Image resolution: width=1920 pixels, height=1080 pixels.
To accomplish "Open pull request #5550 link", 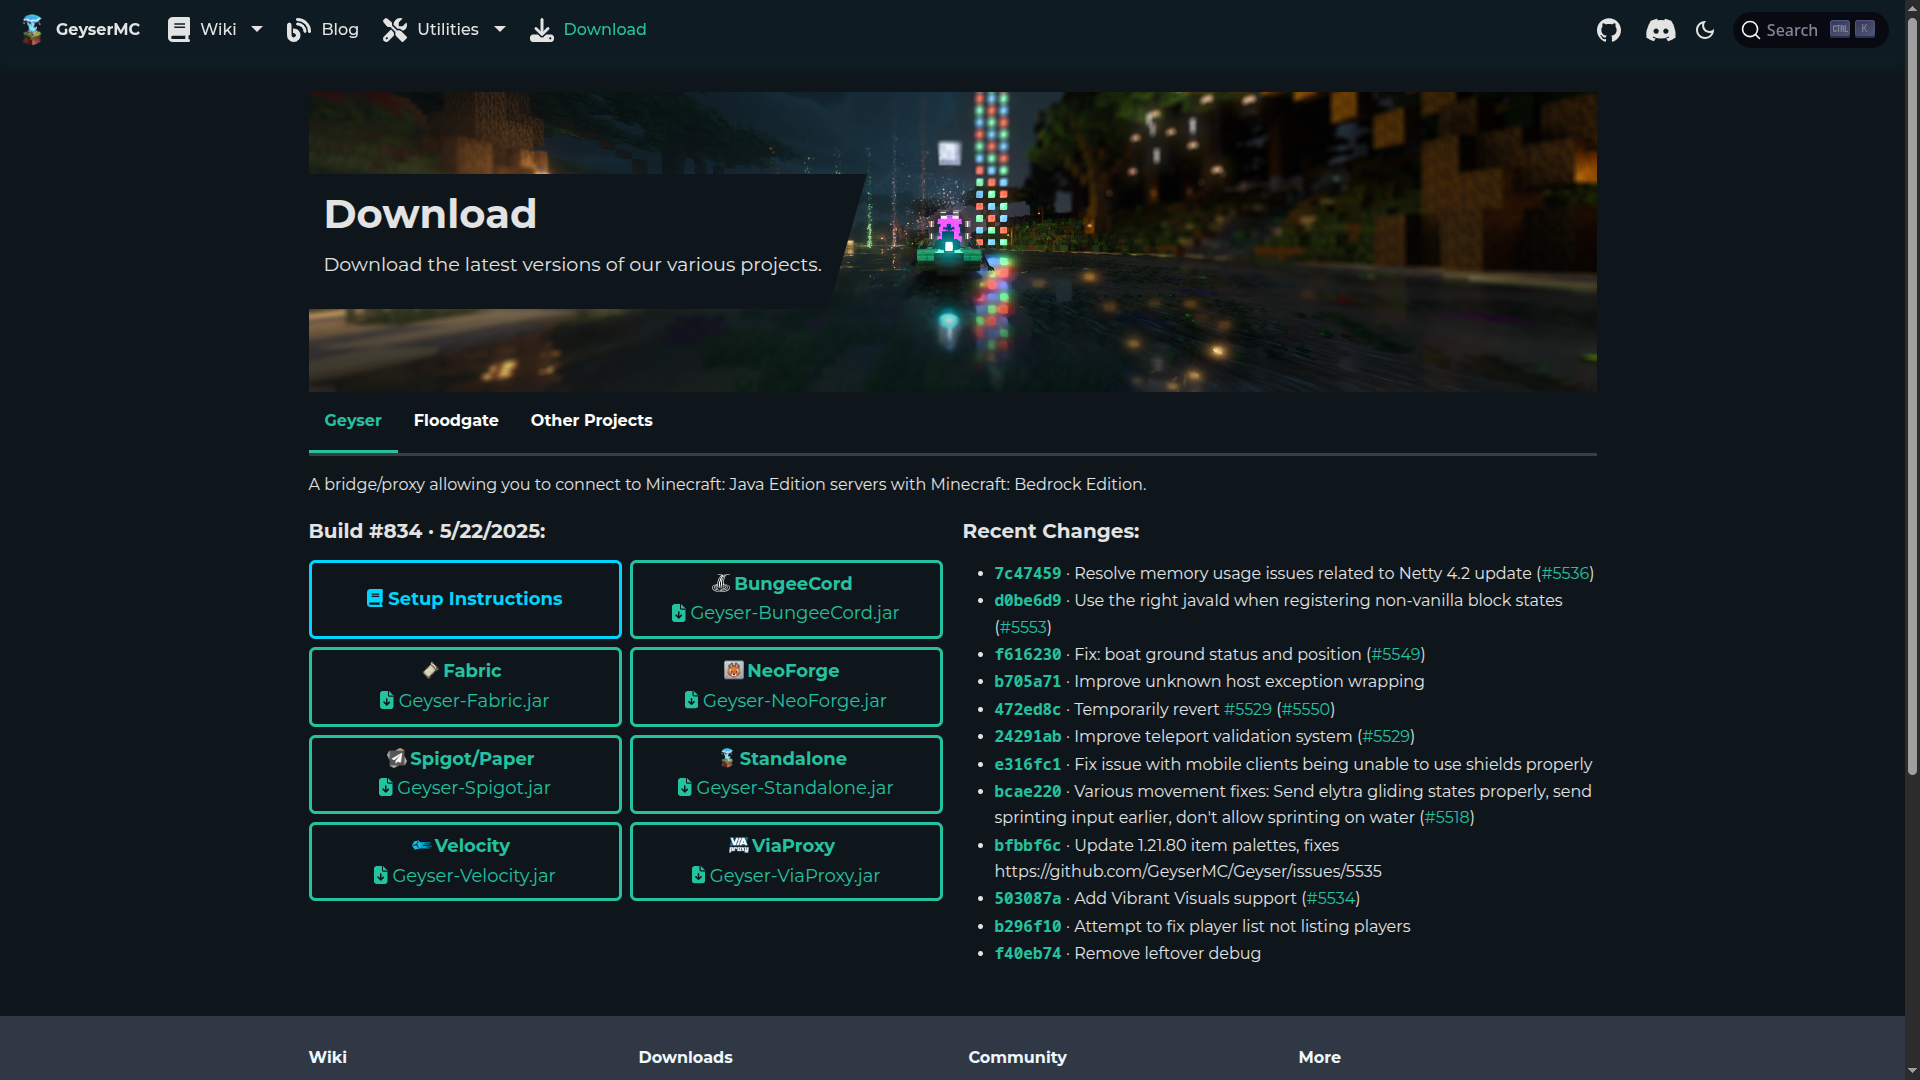I will (1306, 710).
